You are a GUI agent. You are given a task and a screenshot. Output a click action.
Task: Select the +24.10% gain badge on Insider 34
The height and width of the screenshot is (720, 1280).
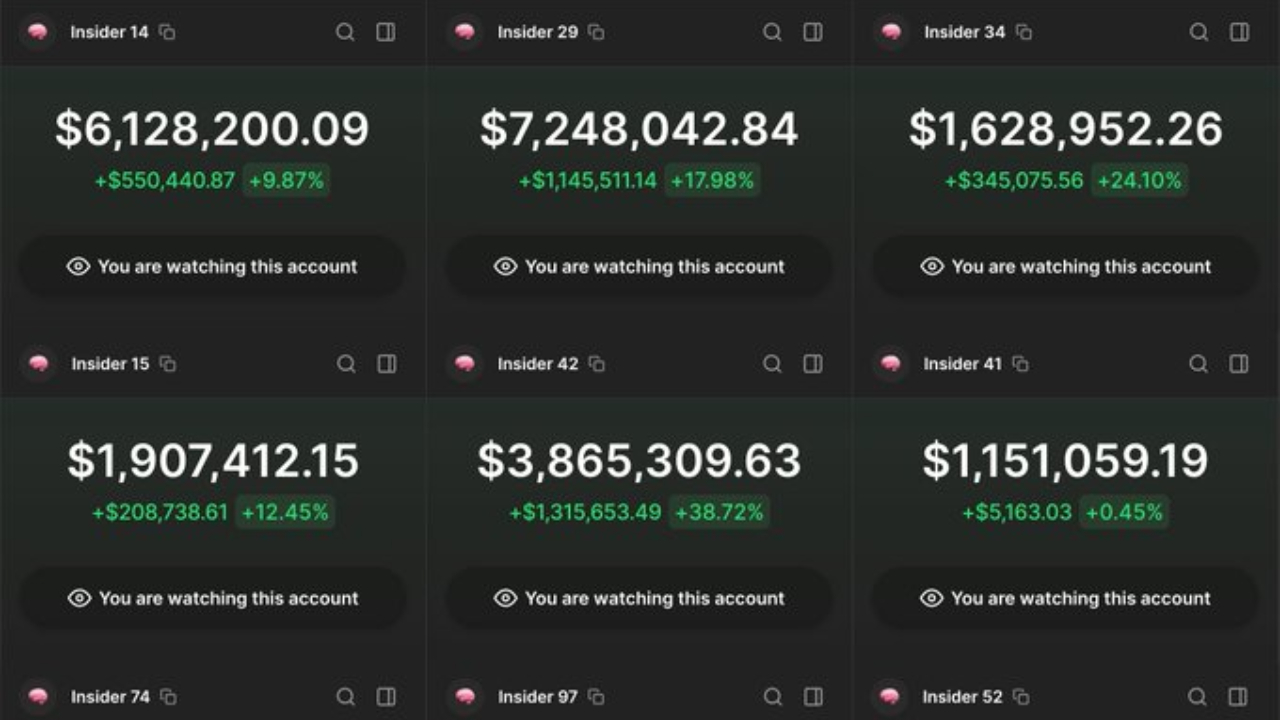(x=1139, y=181)
